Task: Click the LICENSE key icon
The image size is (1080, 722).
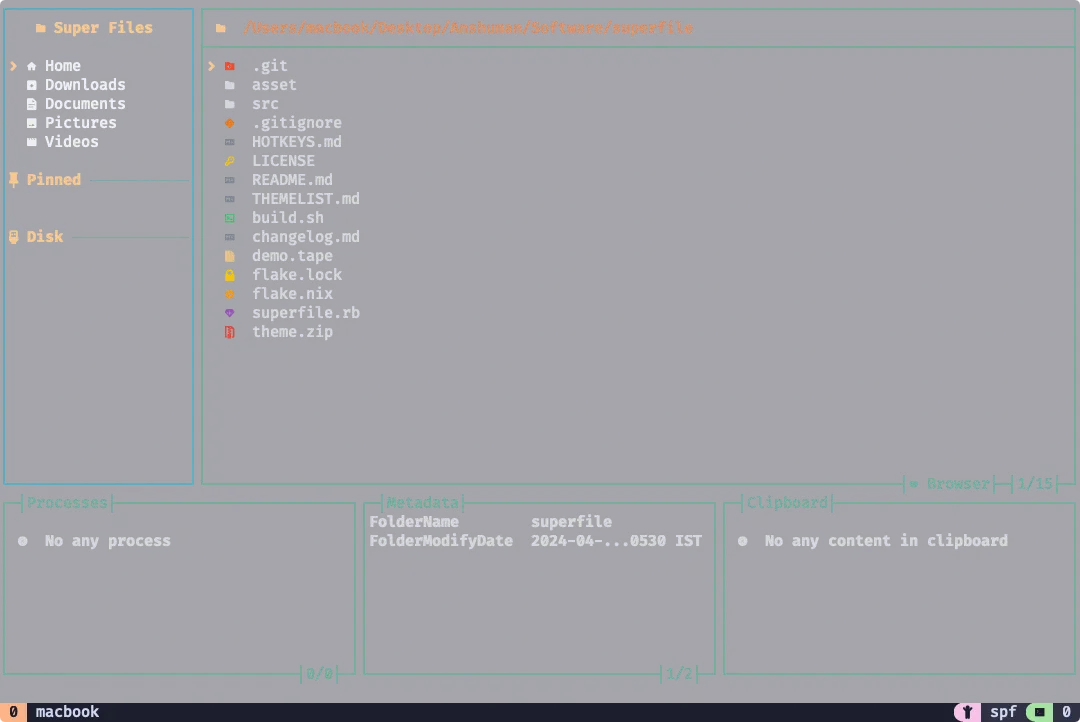Action: click(x=230, y=161)
